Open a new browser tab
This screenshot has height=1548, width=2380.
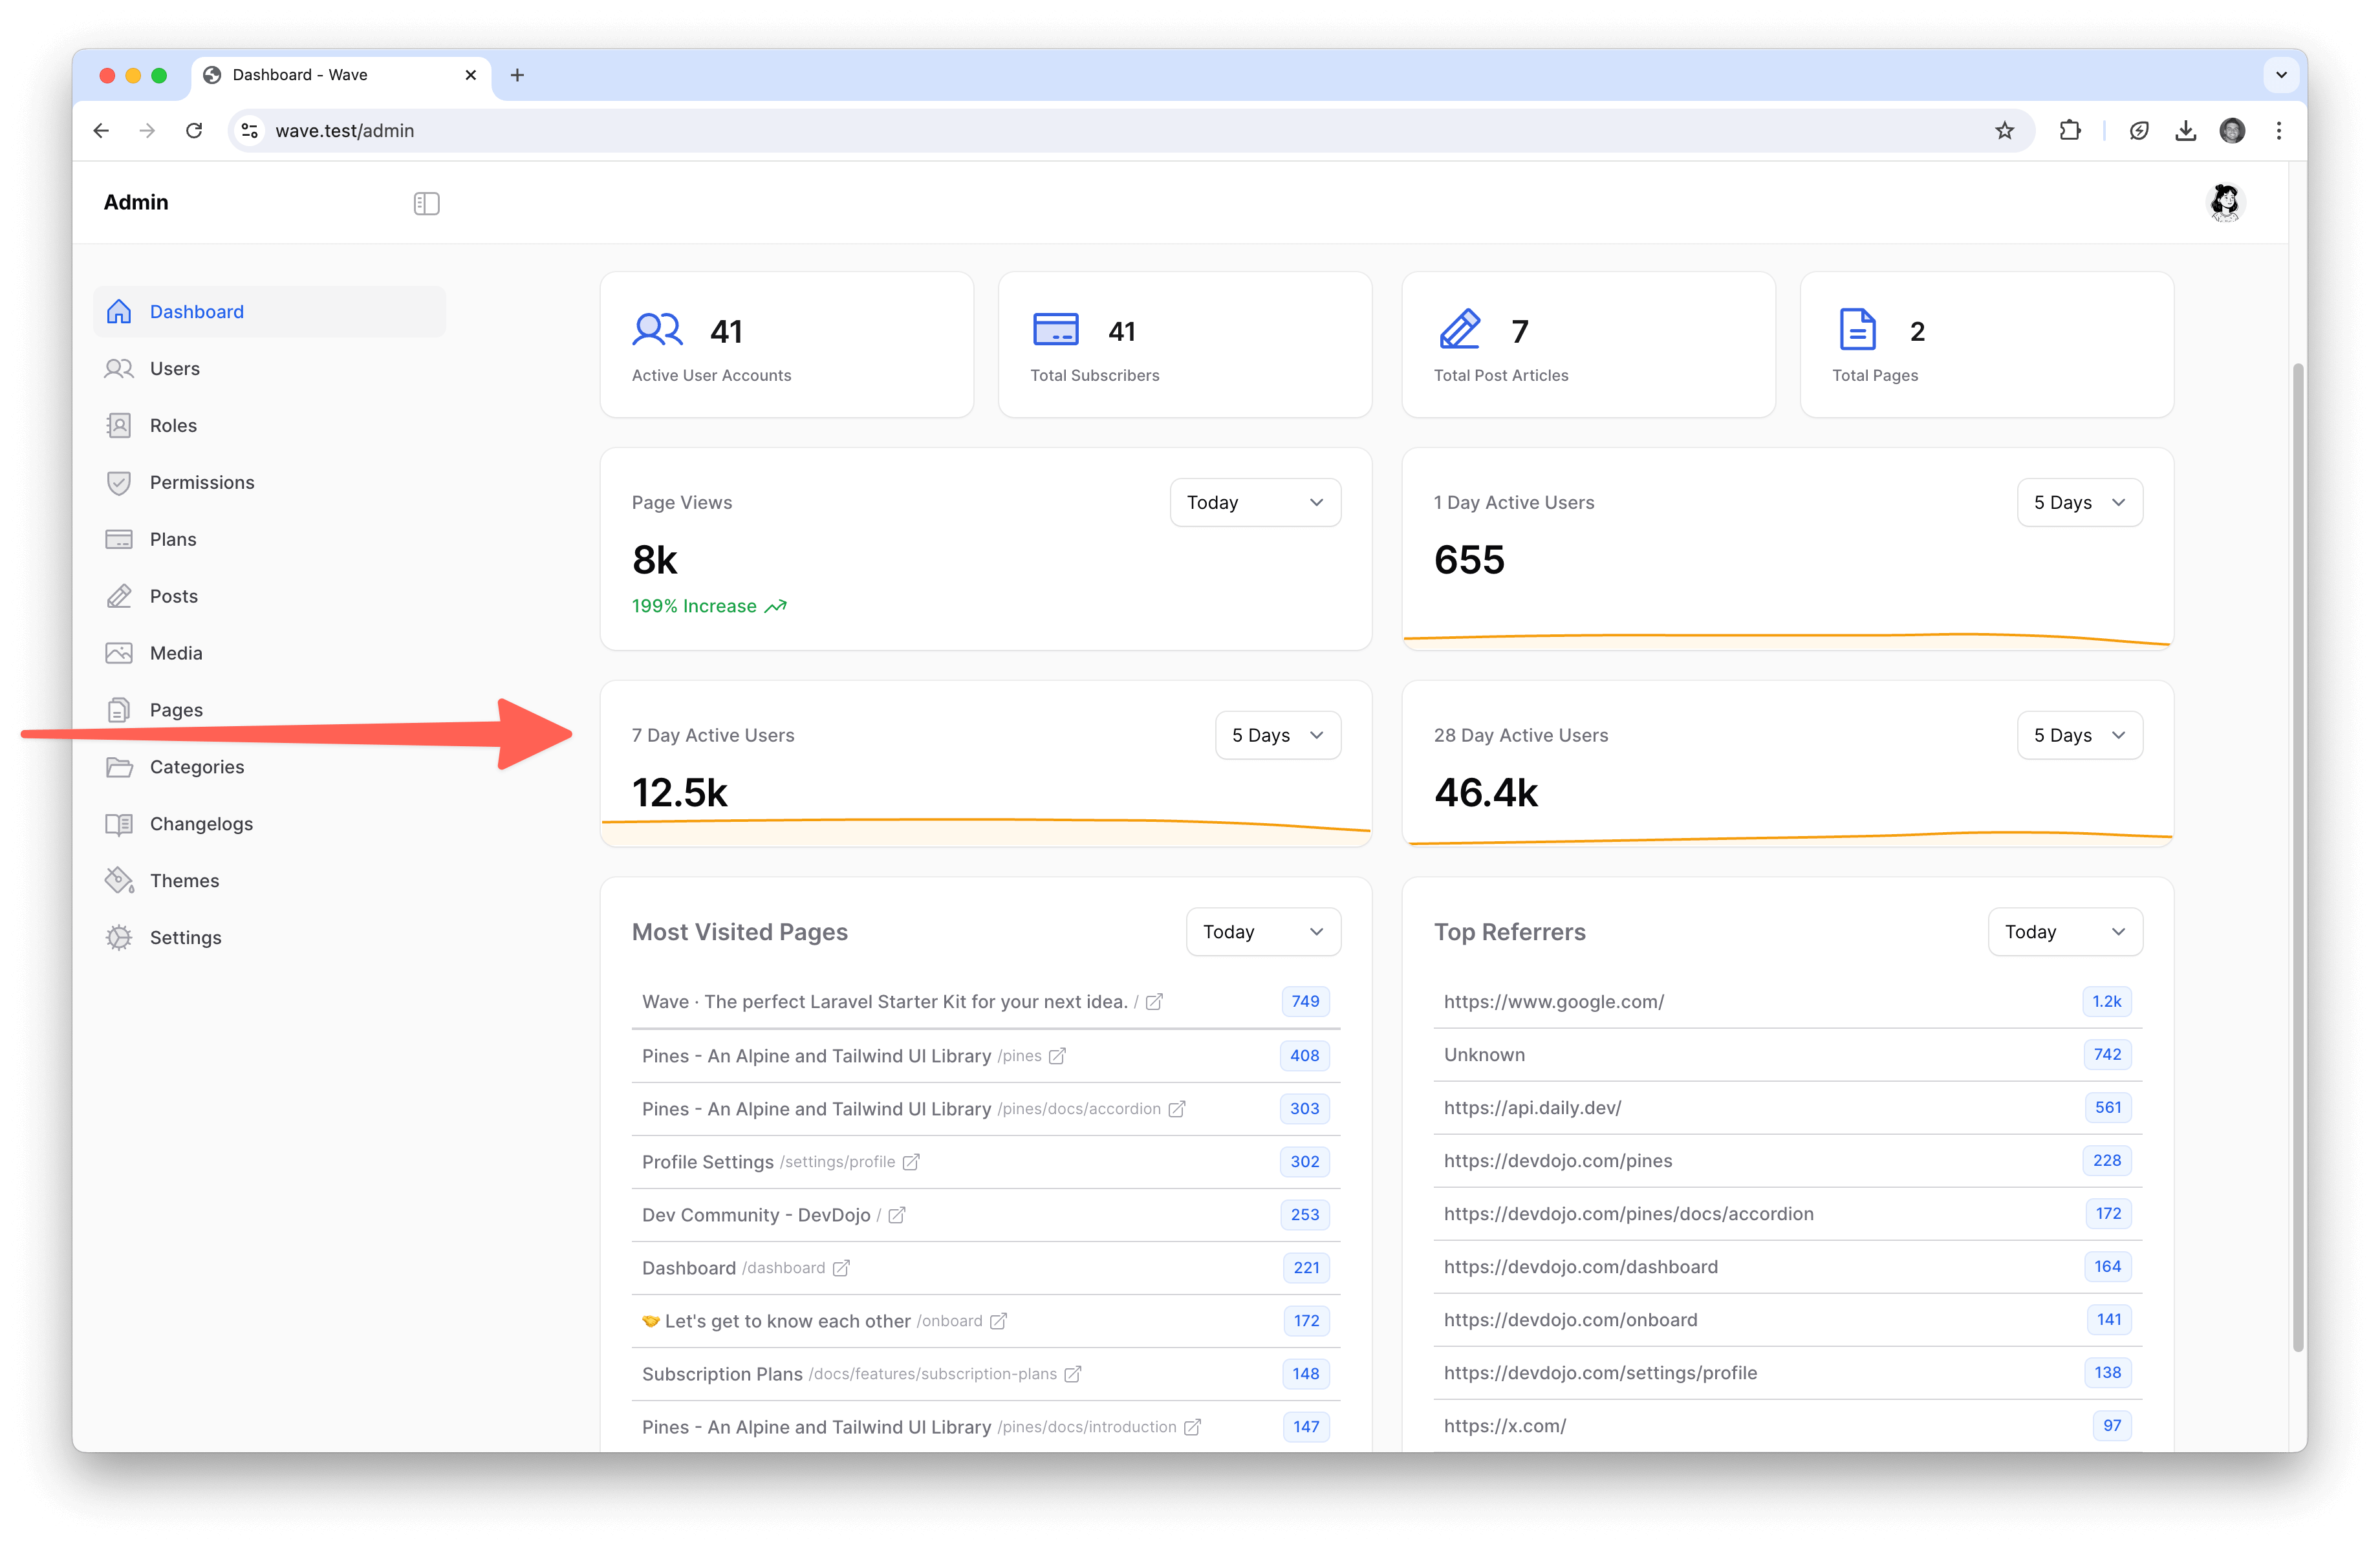[x=517, y=75]
